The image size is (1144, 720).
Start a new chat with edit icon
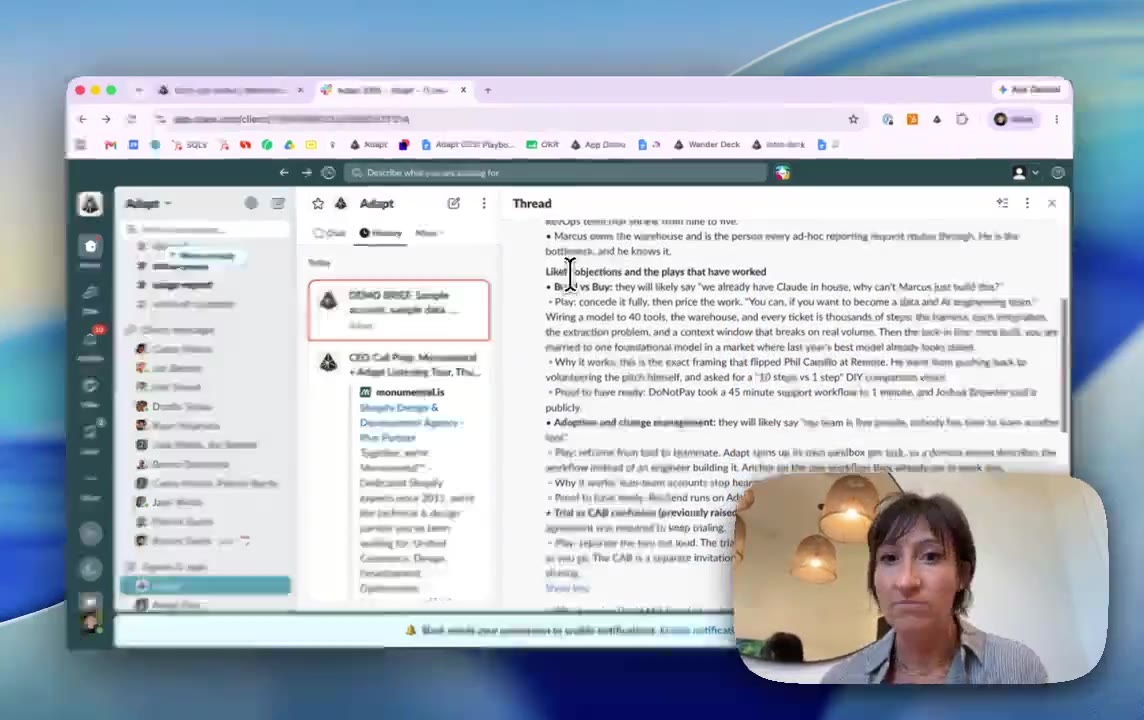(454, 204)
